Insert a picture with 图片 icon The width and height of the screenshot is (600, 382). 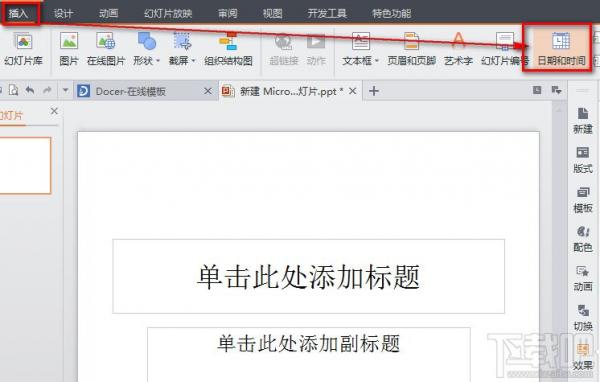(x=69, y=49)
